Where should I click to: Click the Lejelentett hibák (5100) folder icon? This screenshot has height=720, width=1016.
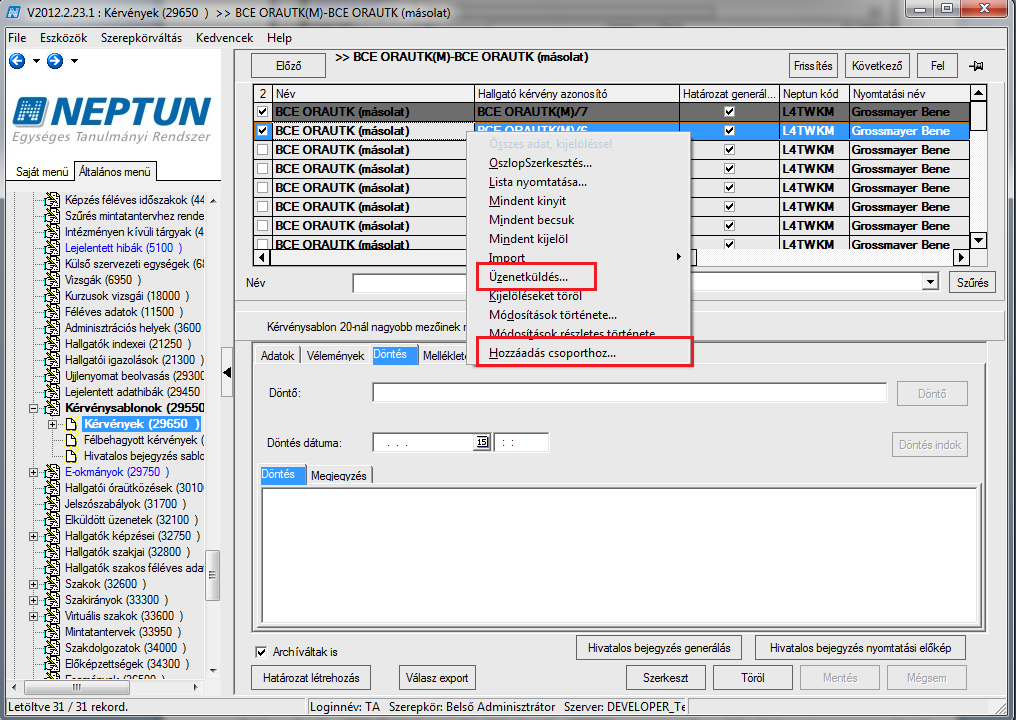pos(52,248)
